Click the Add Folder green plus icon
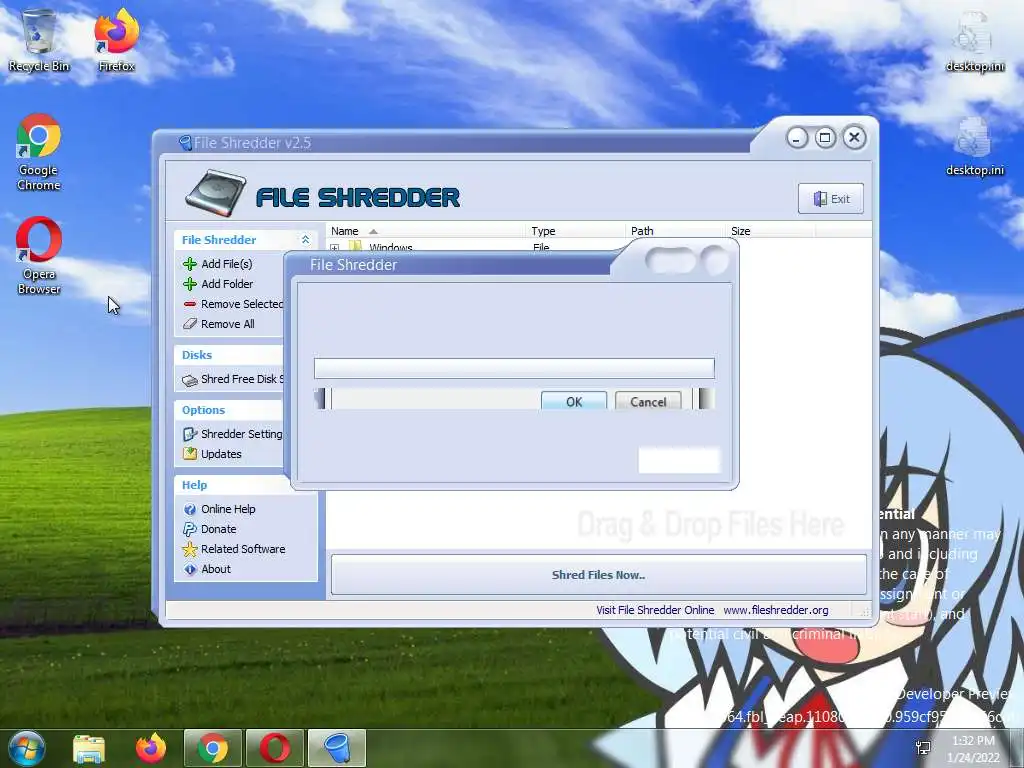 [190, 284]
